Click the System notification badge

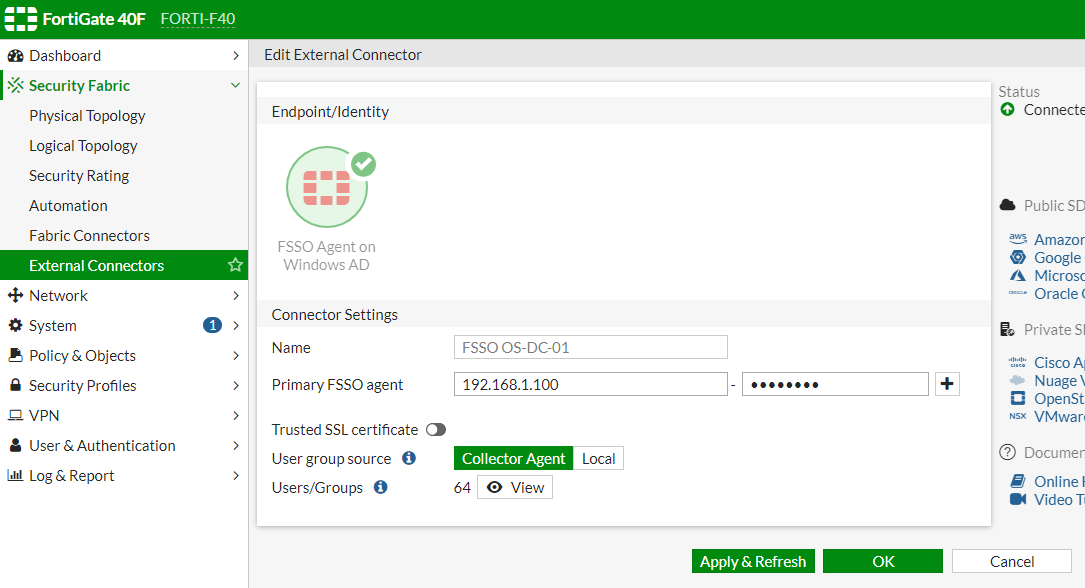[x=212, y=325]
